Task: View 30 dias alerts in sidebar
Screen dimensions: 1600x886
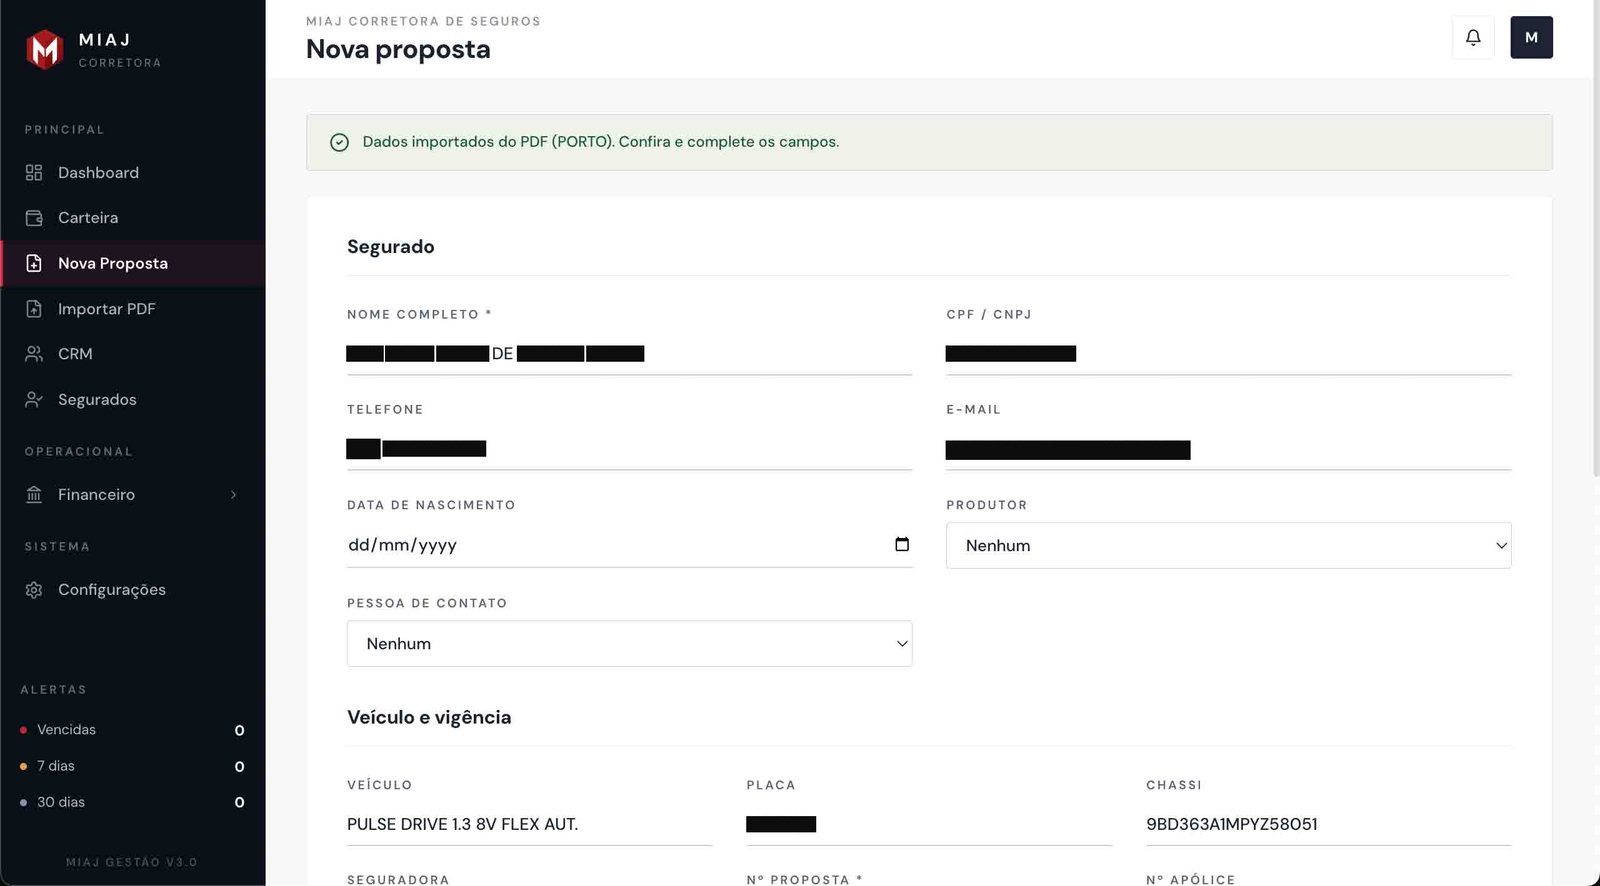Action: click(x=61, y=802)
